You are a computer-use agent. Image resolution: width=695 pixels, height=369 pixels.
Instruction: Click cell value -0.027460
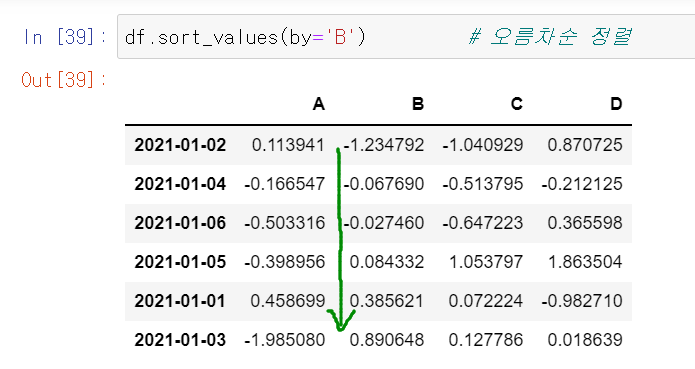(x=384, y=223)
